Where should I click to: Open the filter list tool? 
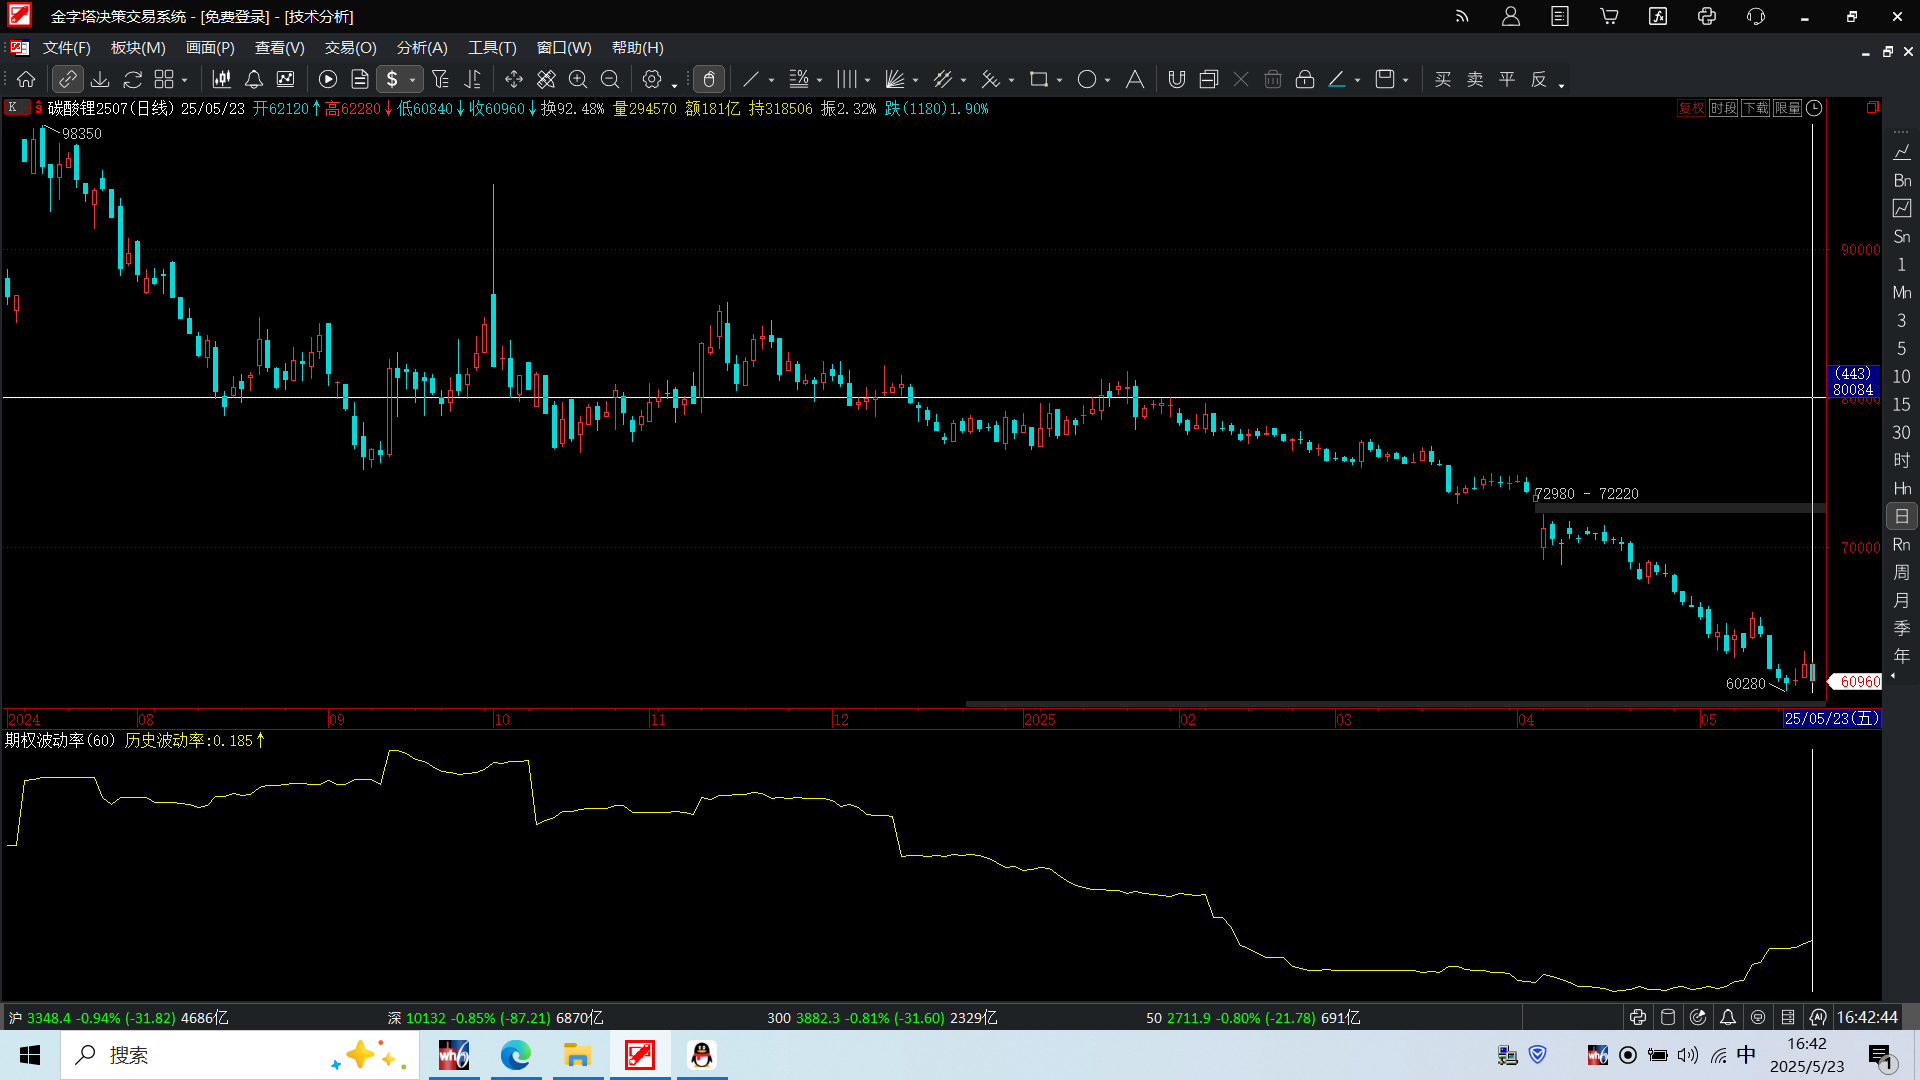tap(440, 79)
